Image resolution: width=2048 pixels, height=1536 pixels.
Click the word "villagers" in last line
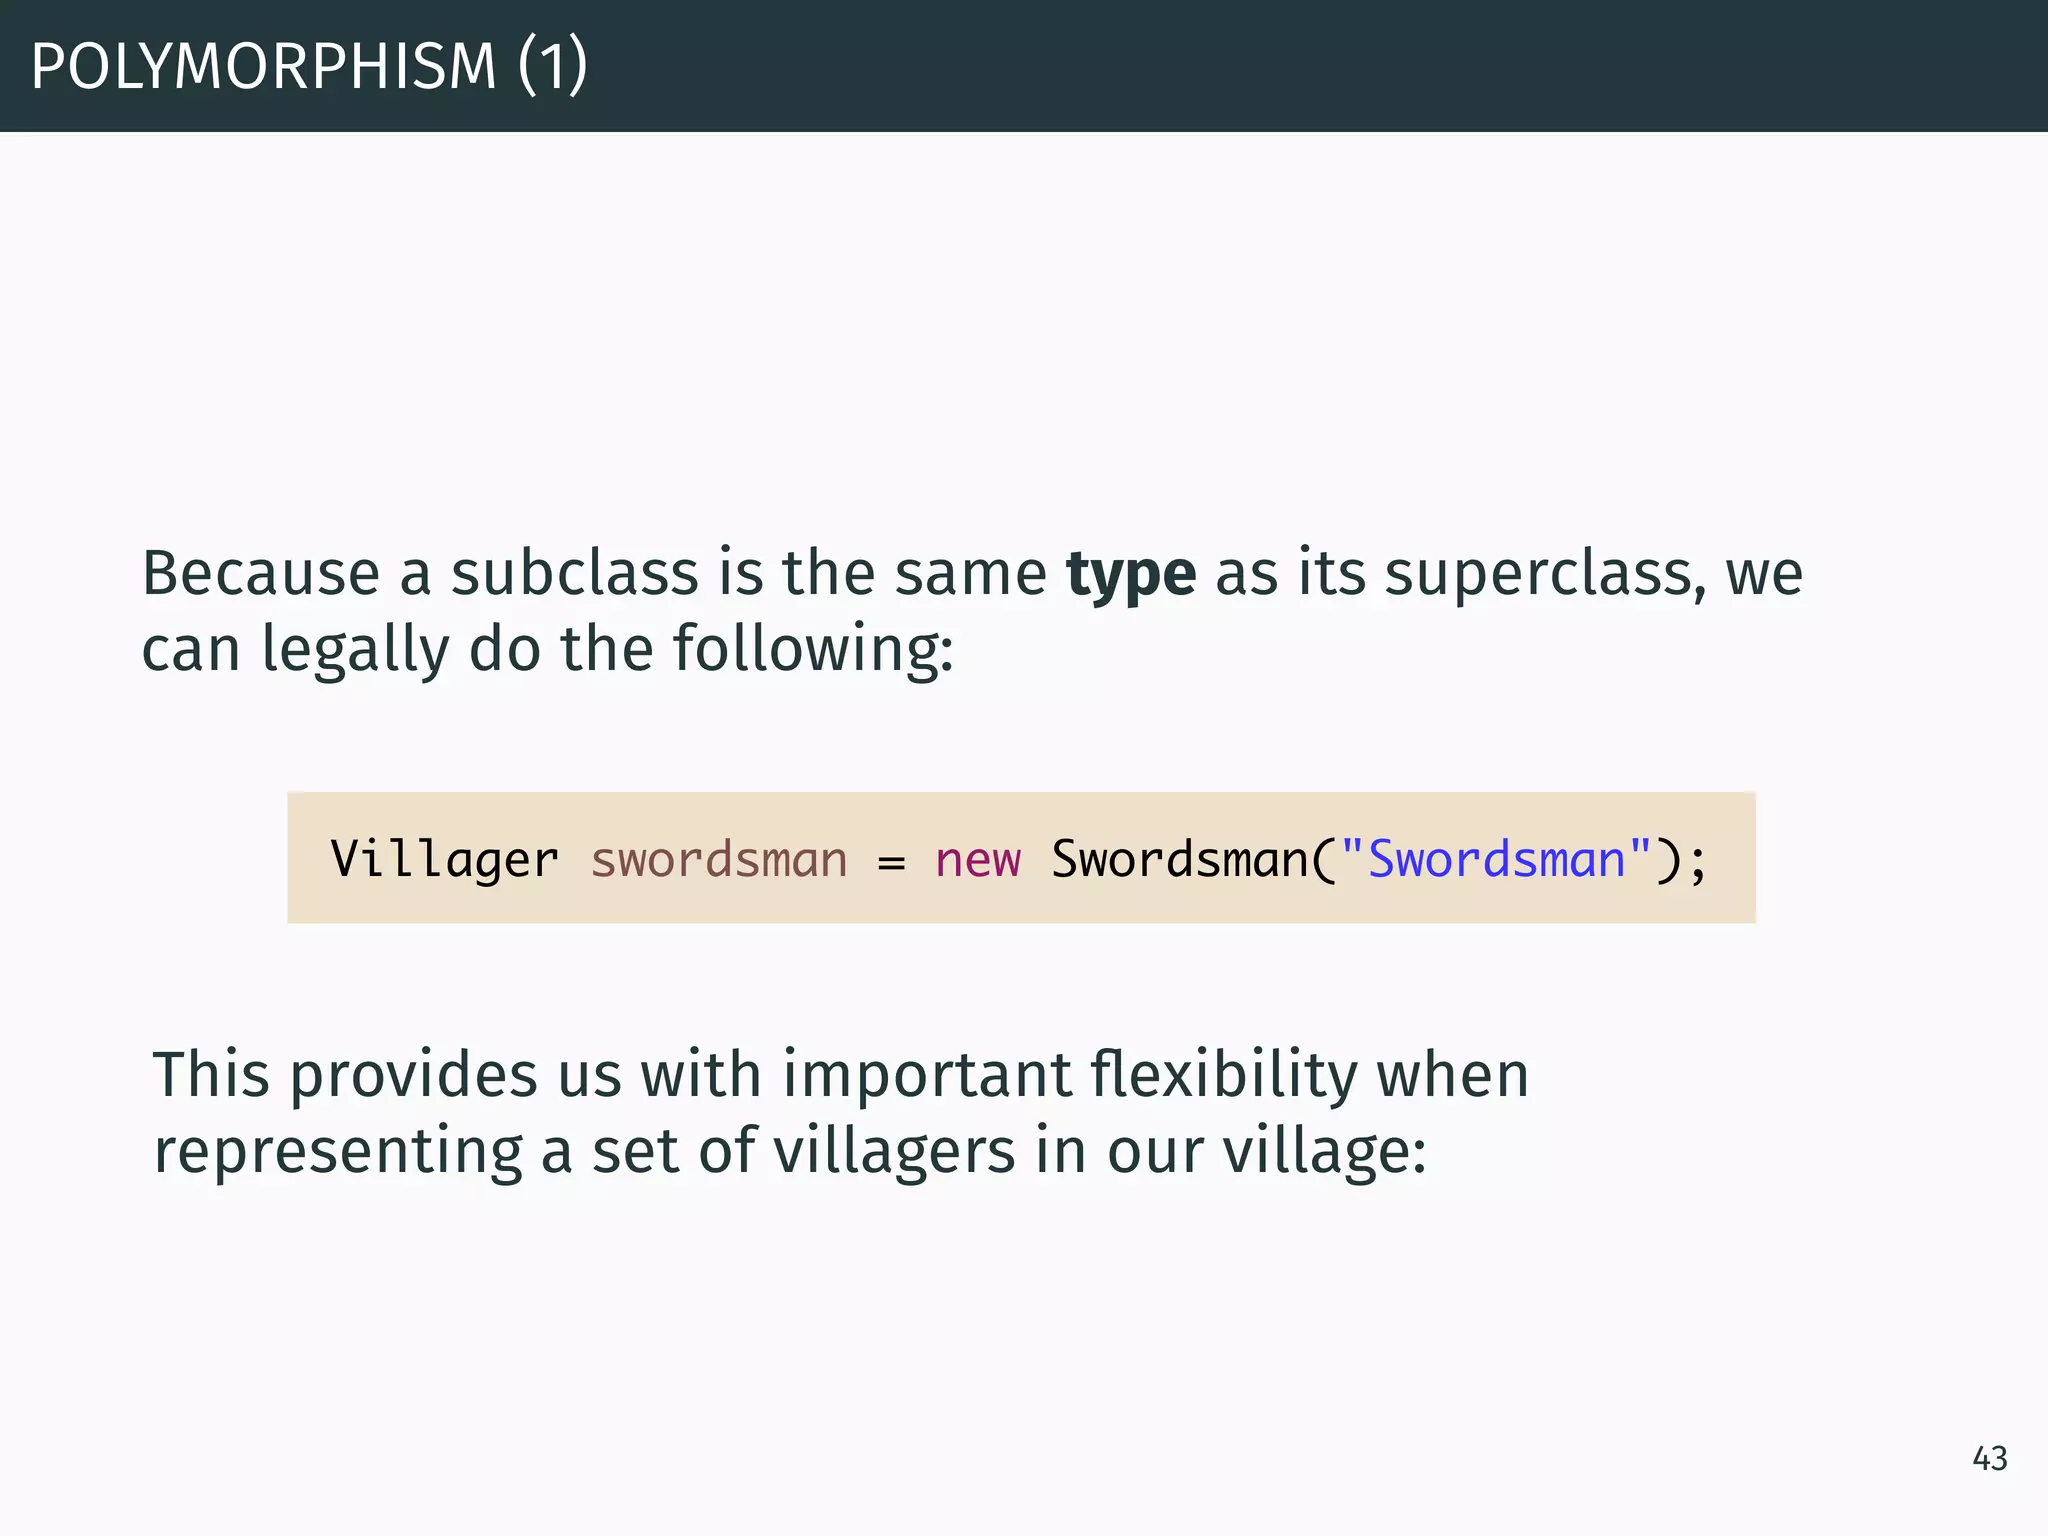(895, 1150)
